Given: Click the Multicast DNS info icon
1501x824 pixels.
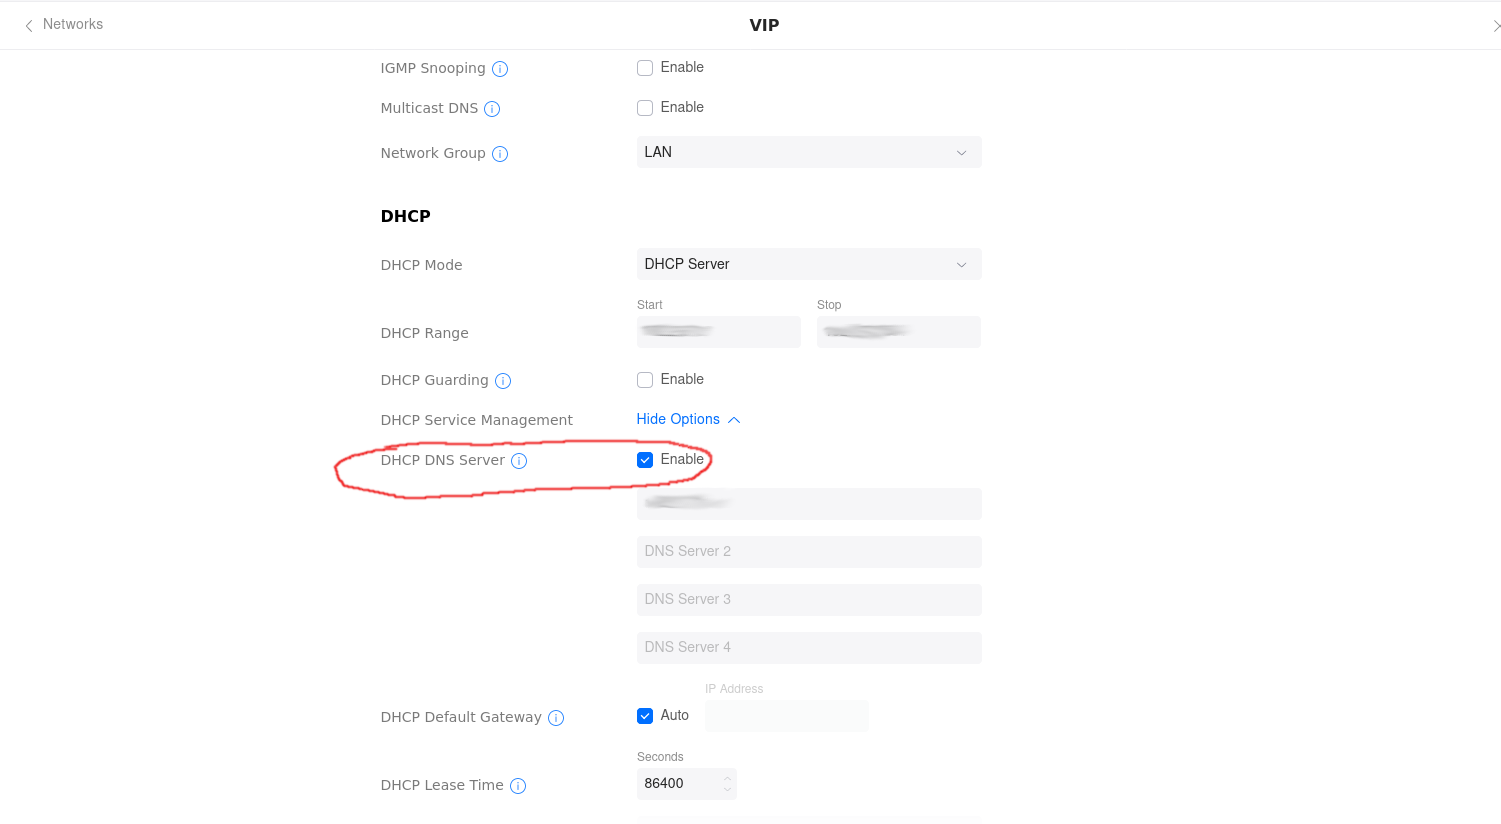Looking at the screenshot, I should [492, 109].
